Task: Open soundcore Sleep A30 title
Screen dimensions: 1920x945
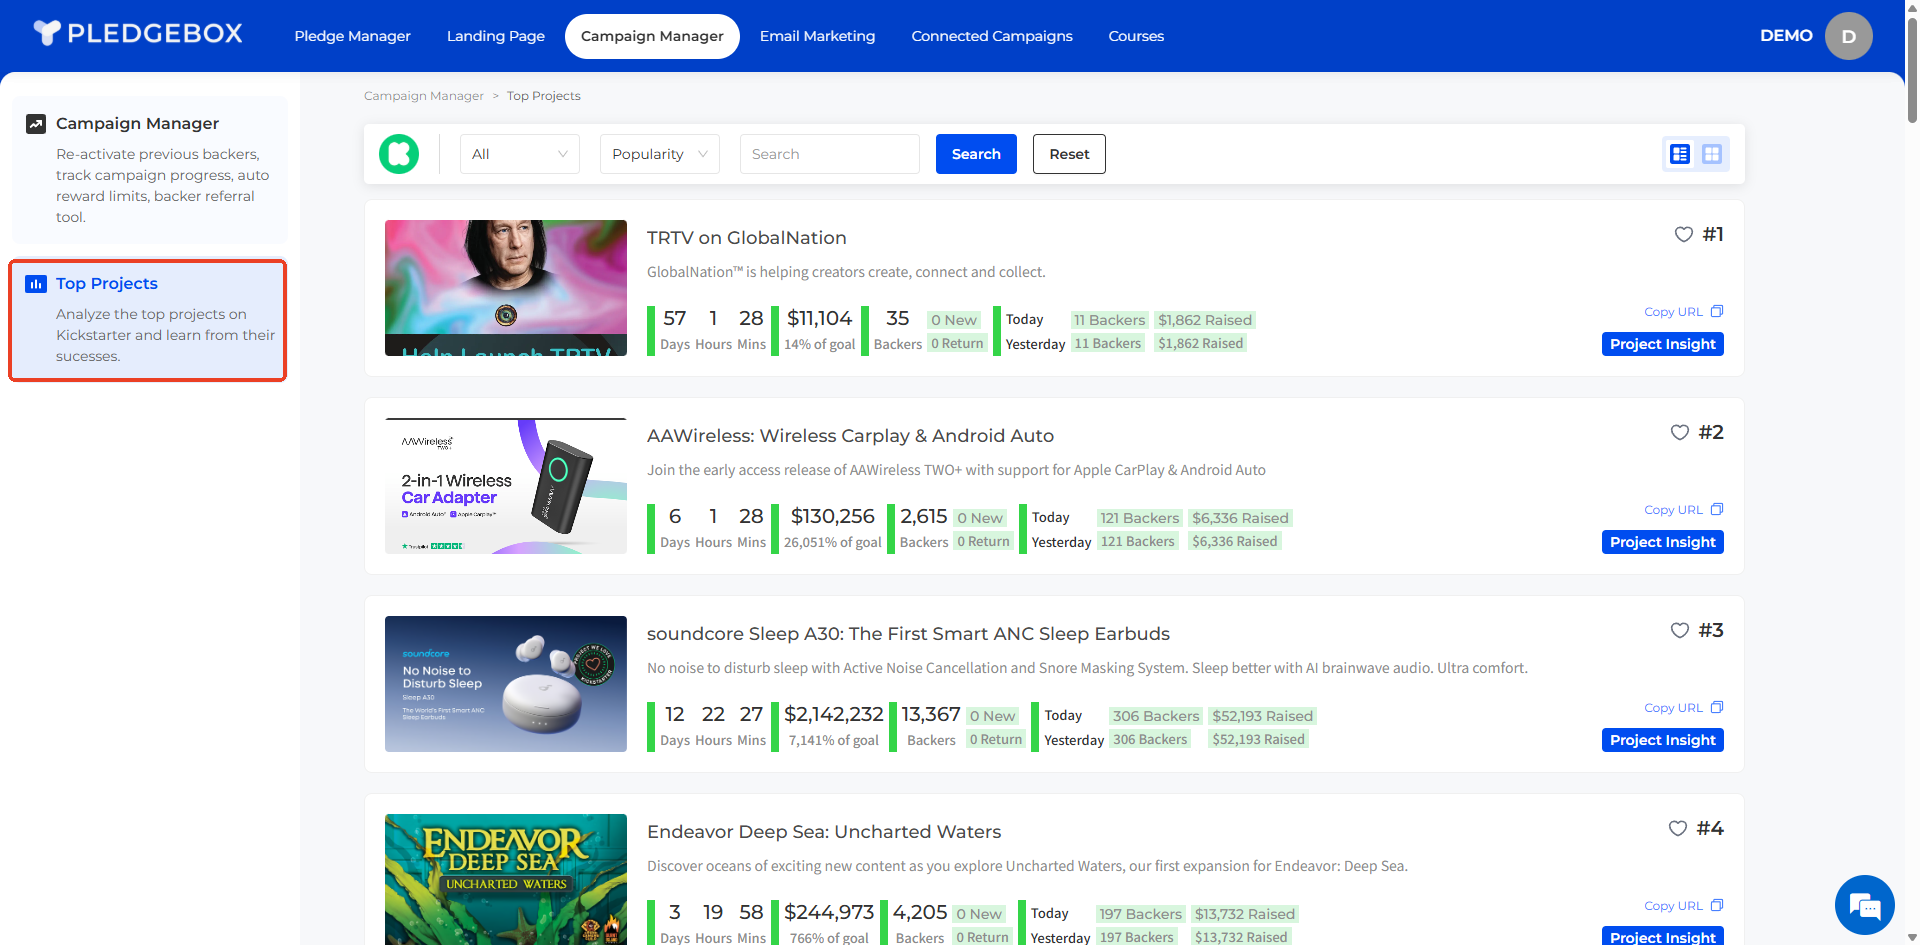Action: (x=908, y=634)
